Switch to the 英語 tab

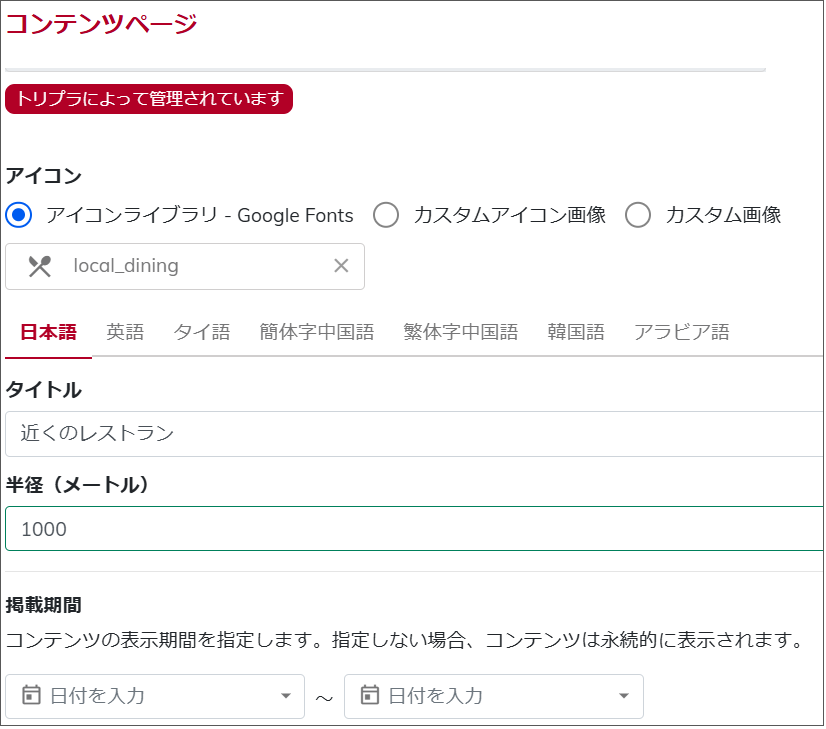pos(125,332)
